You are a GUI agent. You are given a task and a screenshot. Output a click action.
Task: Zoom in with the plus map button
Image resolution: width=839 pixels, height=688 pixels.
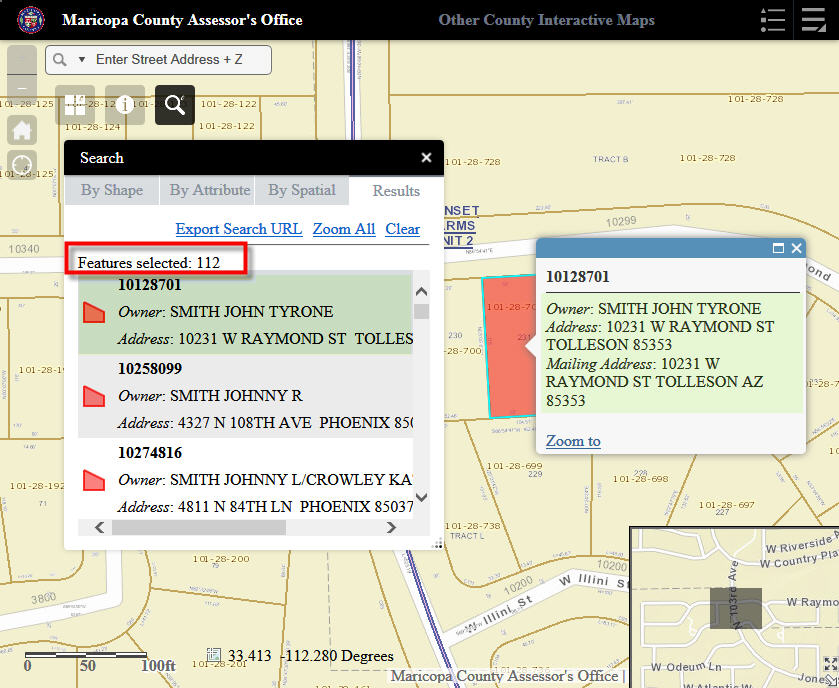tap(22, 59)
